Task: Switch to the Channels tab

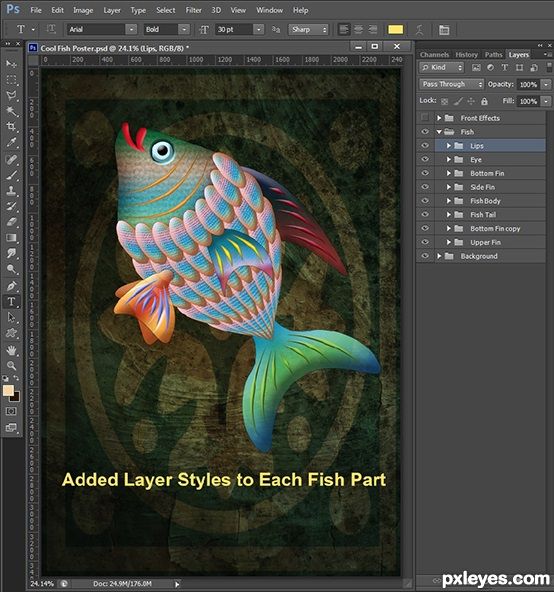Action: click(434, 55)
